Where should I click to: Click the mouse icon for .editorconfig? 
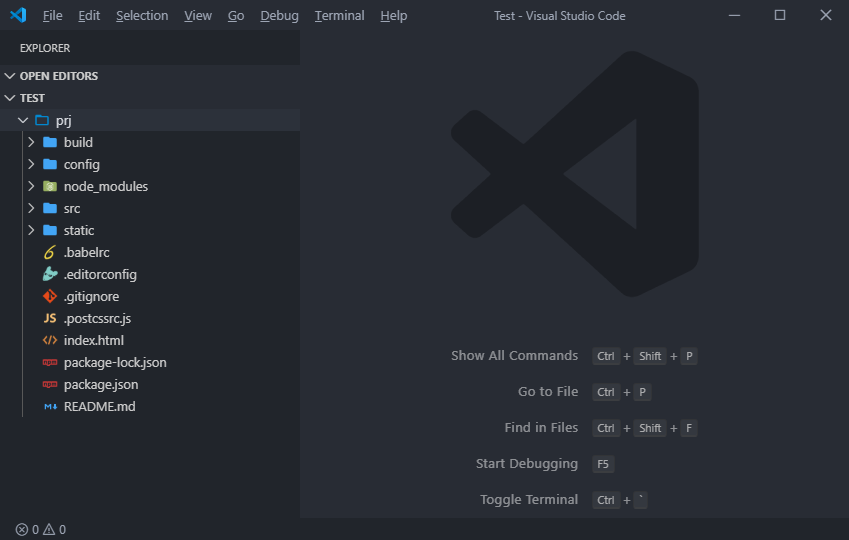(50, 274)
